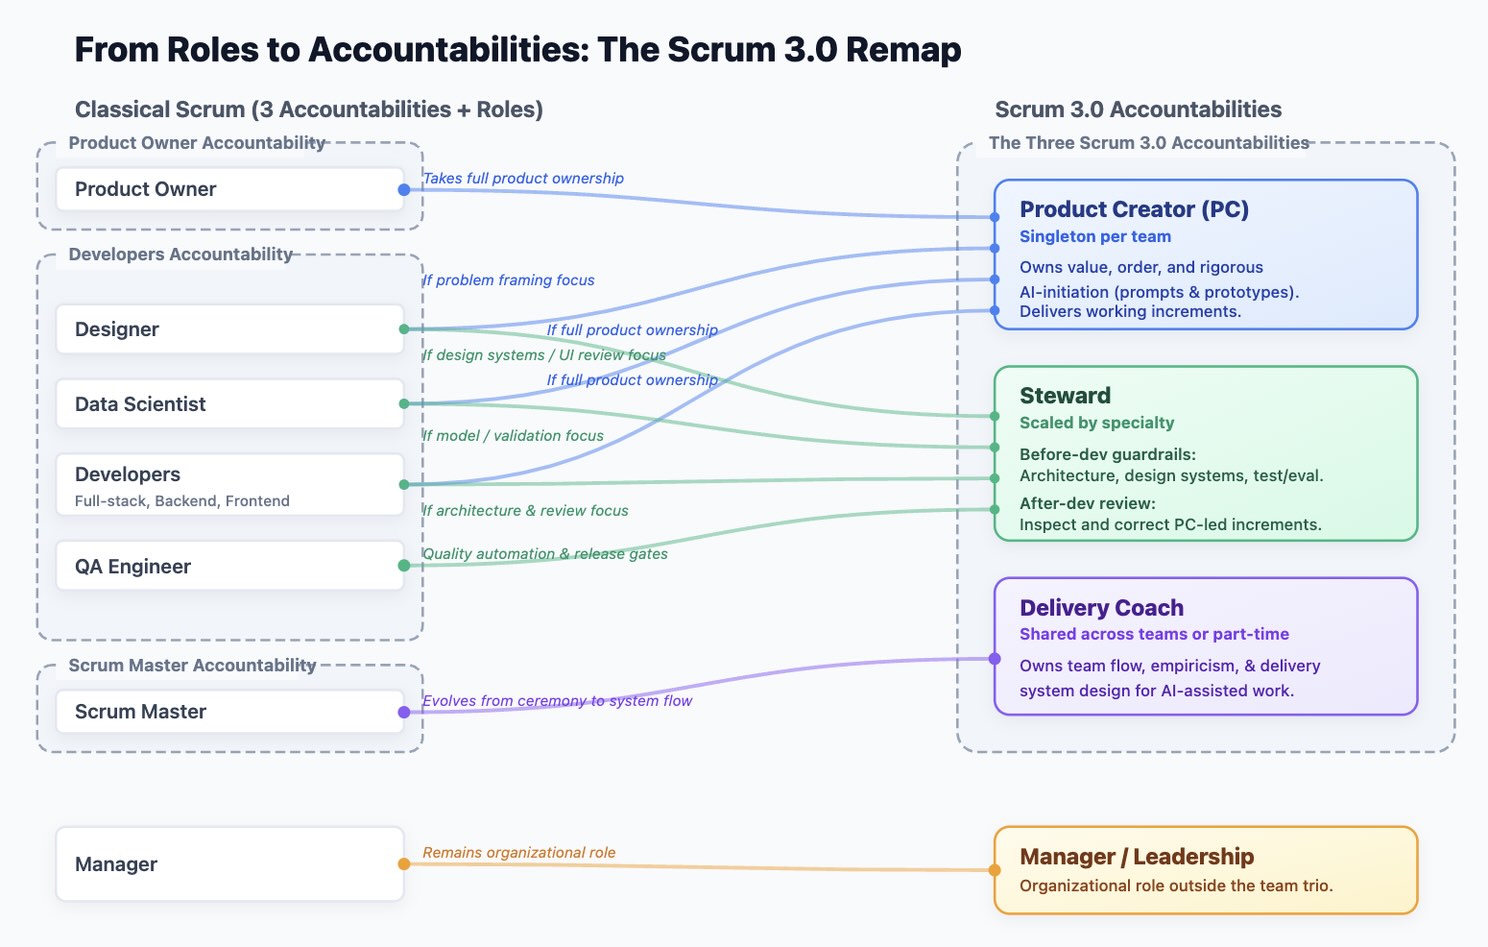Click the diagram title 'From Roles to Accountabilities'
Screen dimensions: 1488x947
(516, 48)
